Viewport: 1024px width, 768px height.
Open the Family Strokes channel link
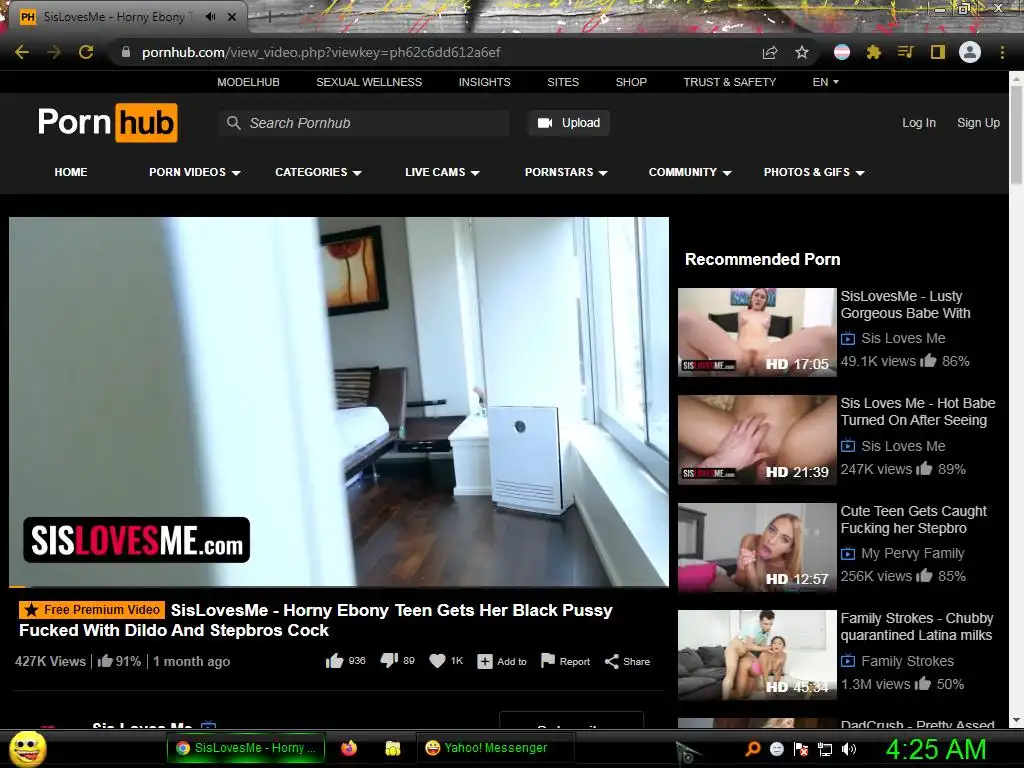[x=907, y=661]
